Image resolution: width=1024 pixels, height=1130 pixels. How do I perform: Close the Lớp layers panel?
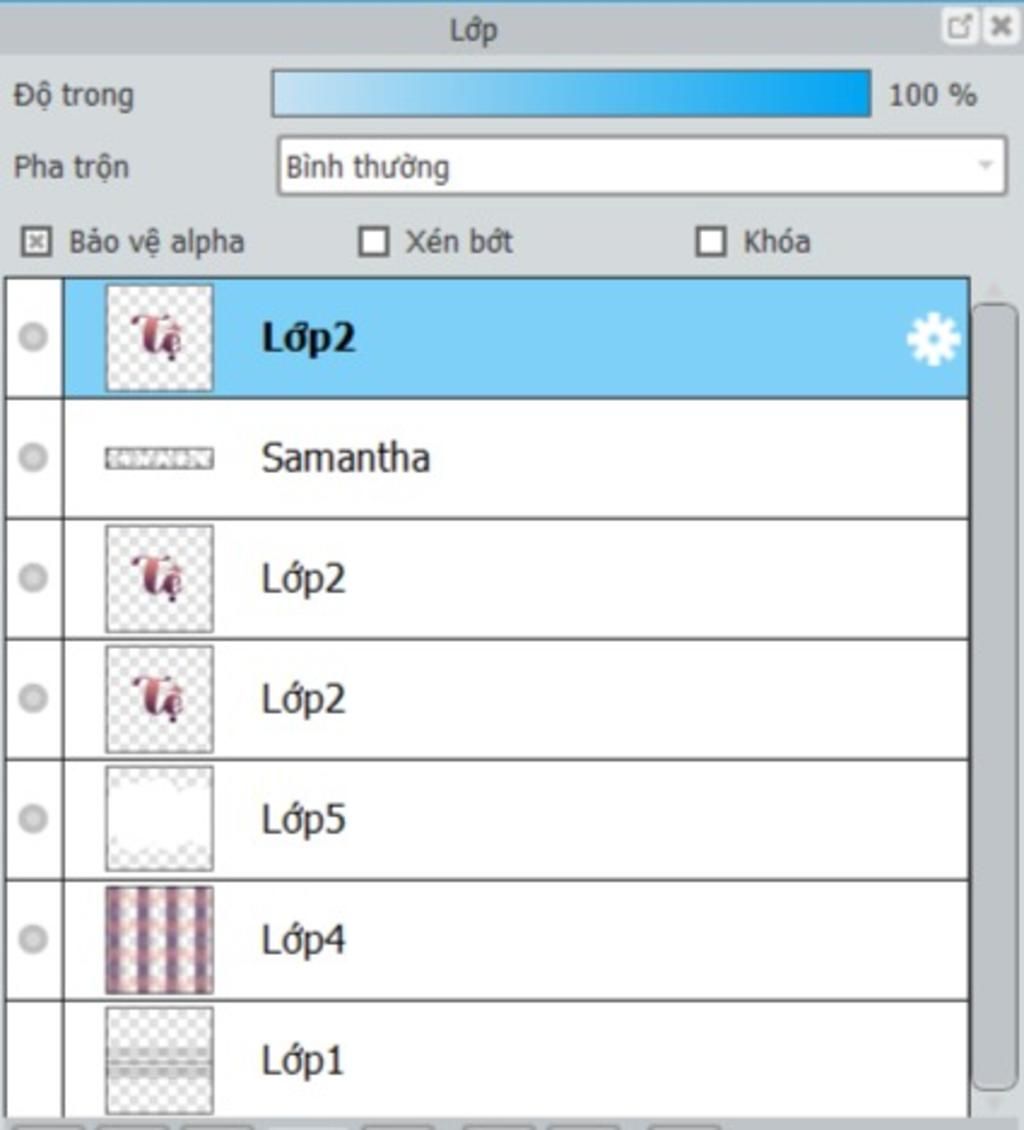pos(1002,27)
